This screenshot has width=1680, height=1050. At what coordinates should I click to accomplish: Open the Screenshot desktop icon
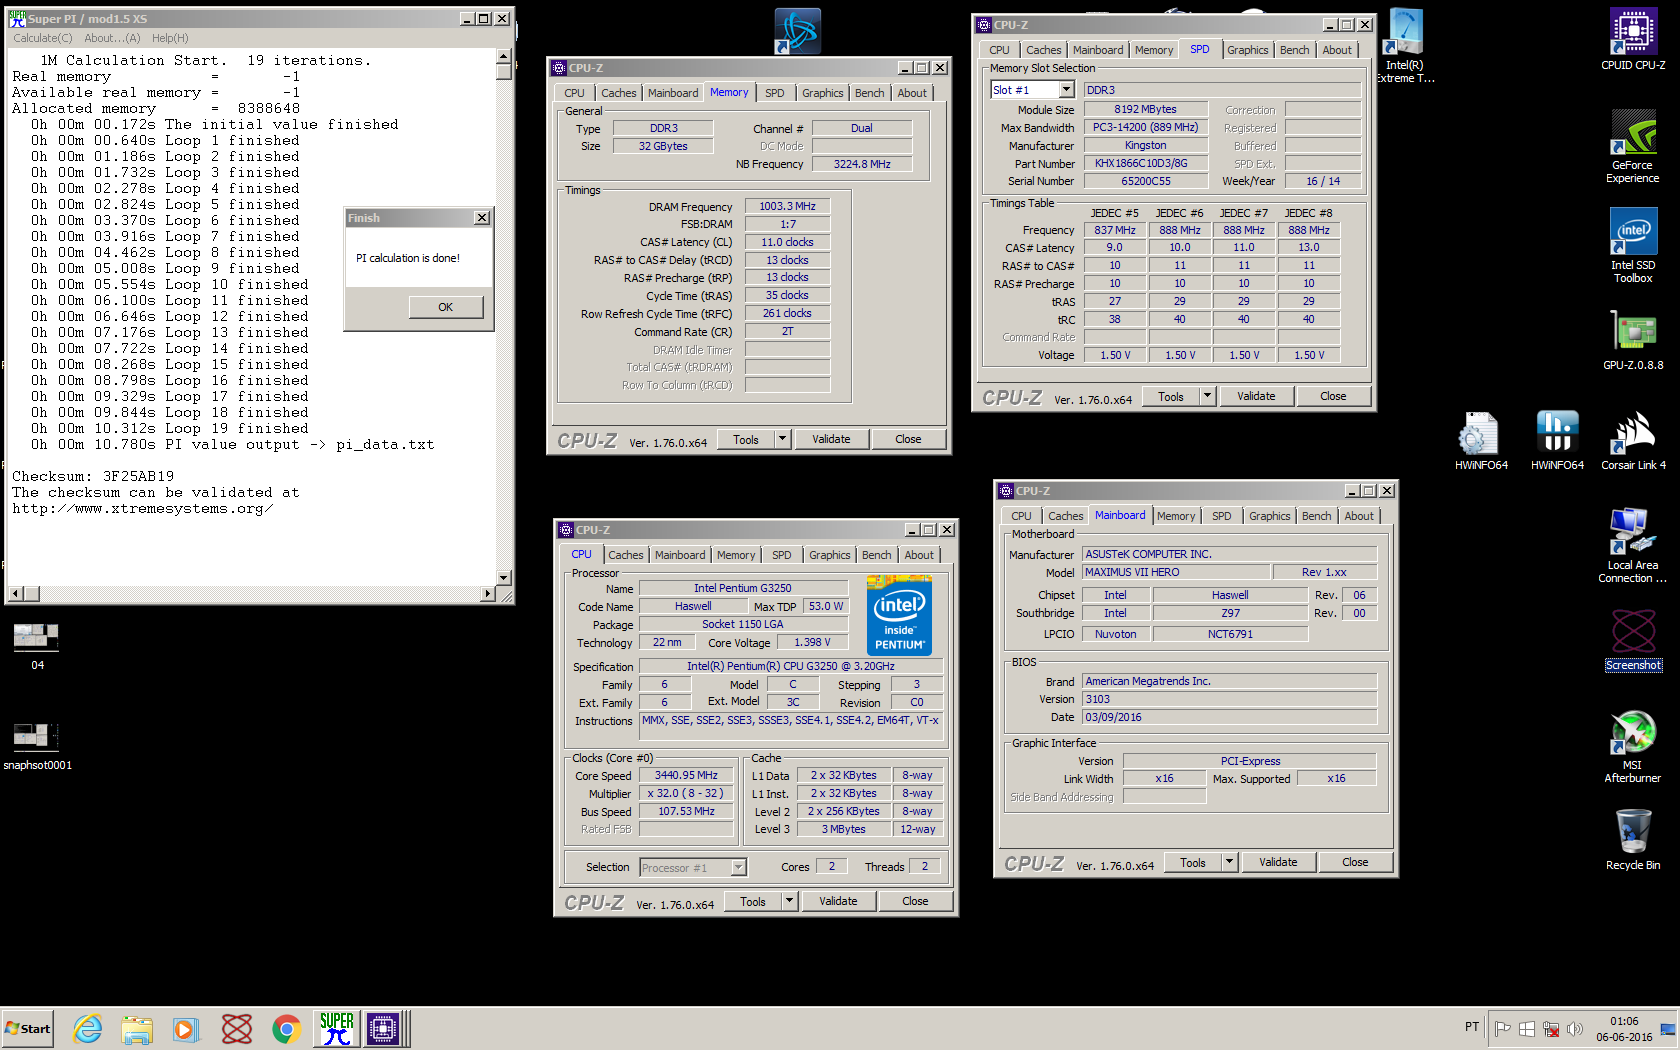pos(1633,640)
